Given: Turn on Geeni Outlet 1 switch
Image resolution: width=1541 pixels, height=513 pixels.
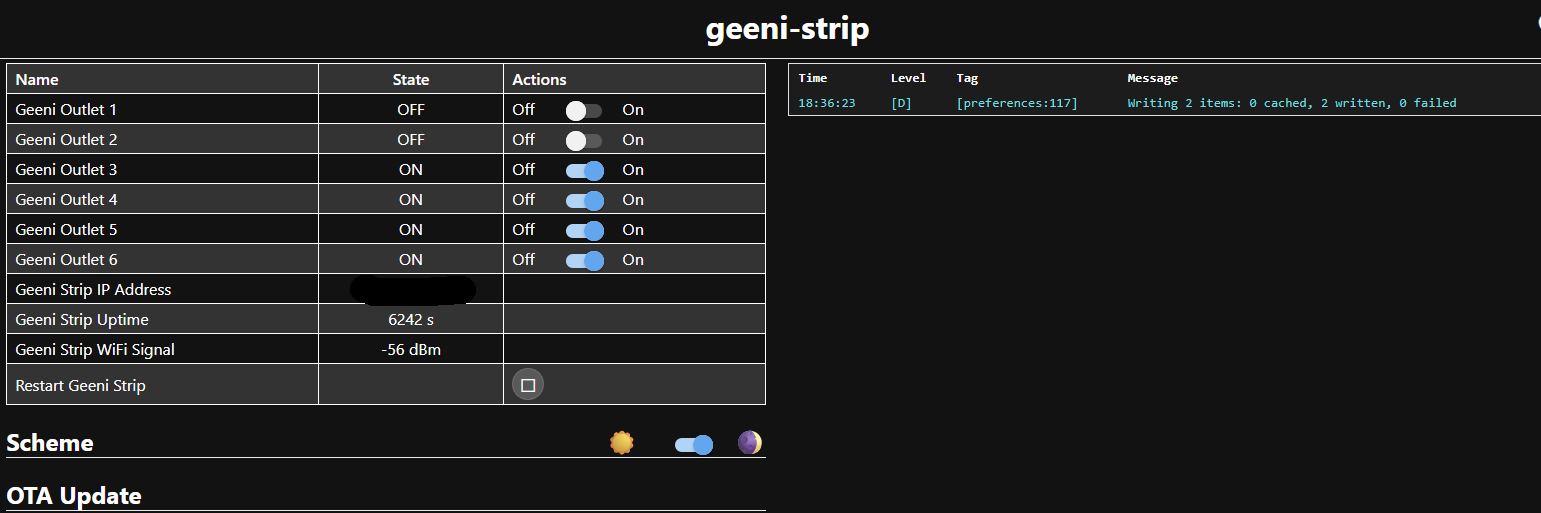Looking at the screenshot, I should tap(584, 110).
